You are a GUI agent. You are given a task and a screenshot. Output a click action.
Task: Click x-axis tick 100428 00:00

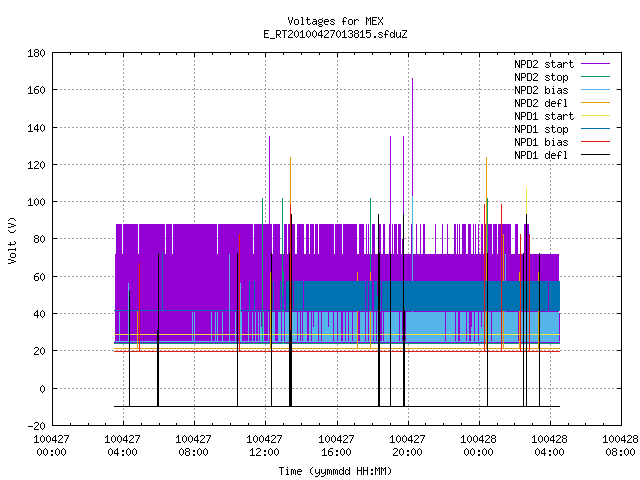point(478,446)
